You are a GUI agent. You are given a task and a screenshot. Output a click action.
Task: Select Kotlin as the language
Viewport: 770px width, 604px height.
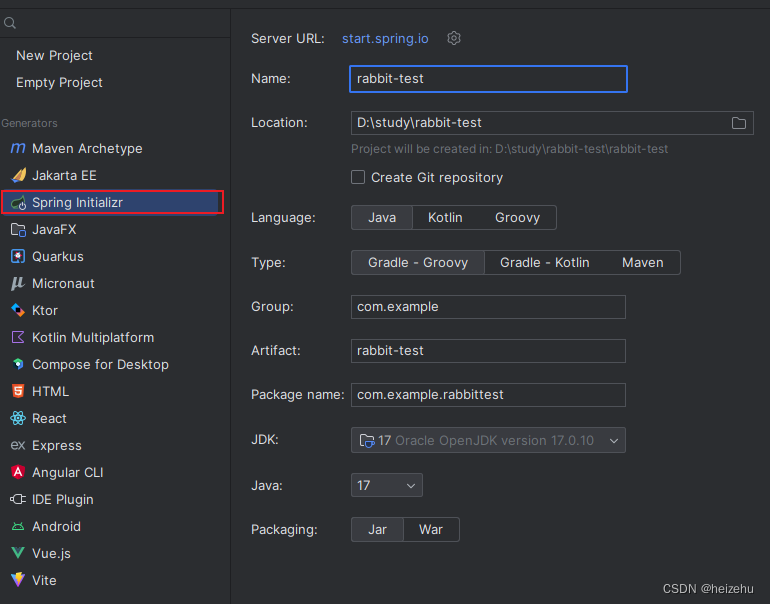pos(445,218)
